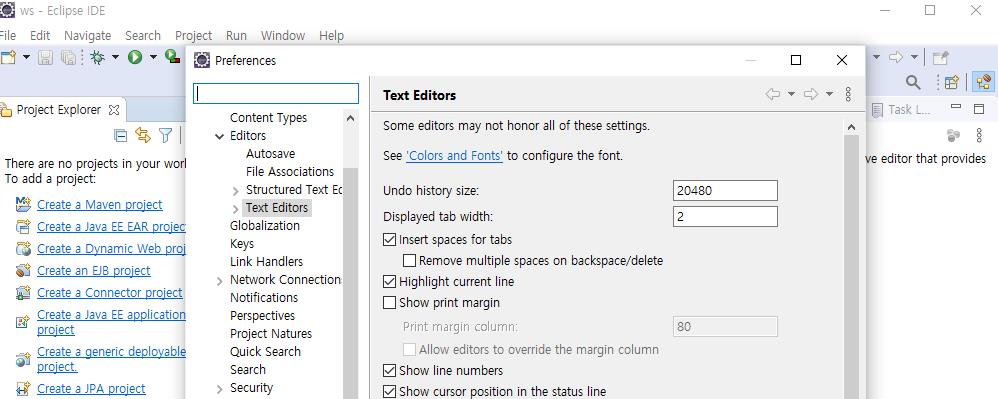998x399 pixels.
Task: Expand the Network Connections tree node
Action: coord(220,281)
